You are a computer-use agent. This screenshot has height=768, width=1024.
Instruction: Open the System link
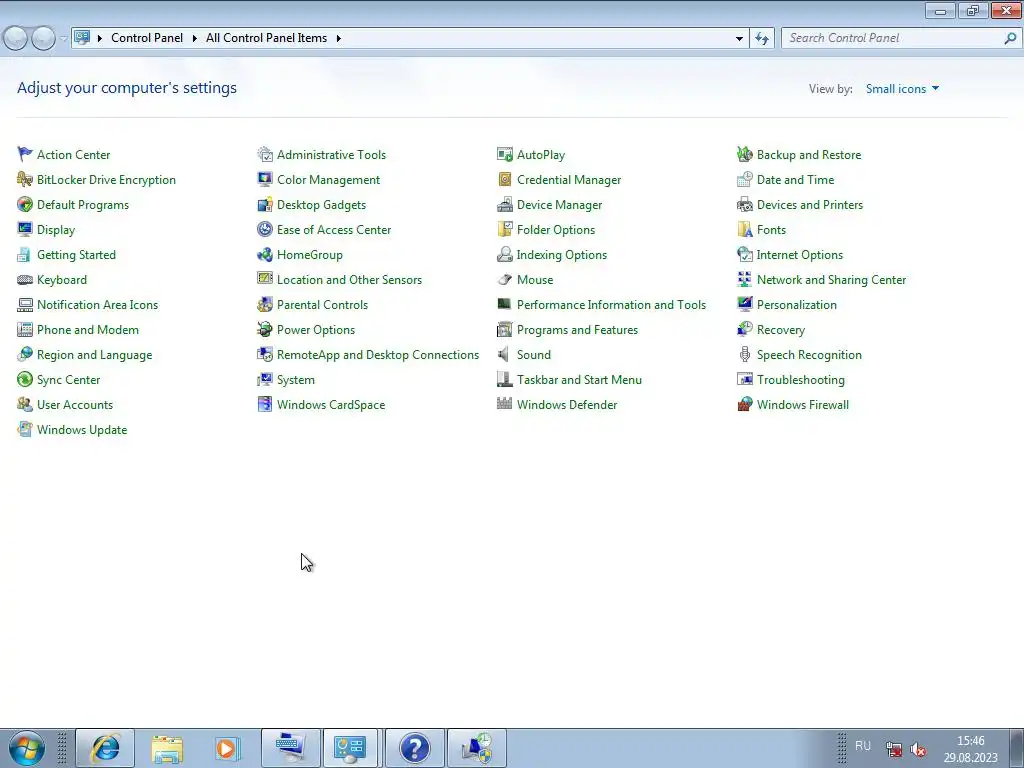[296, 380]
